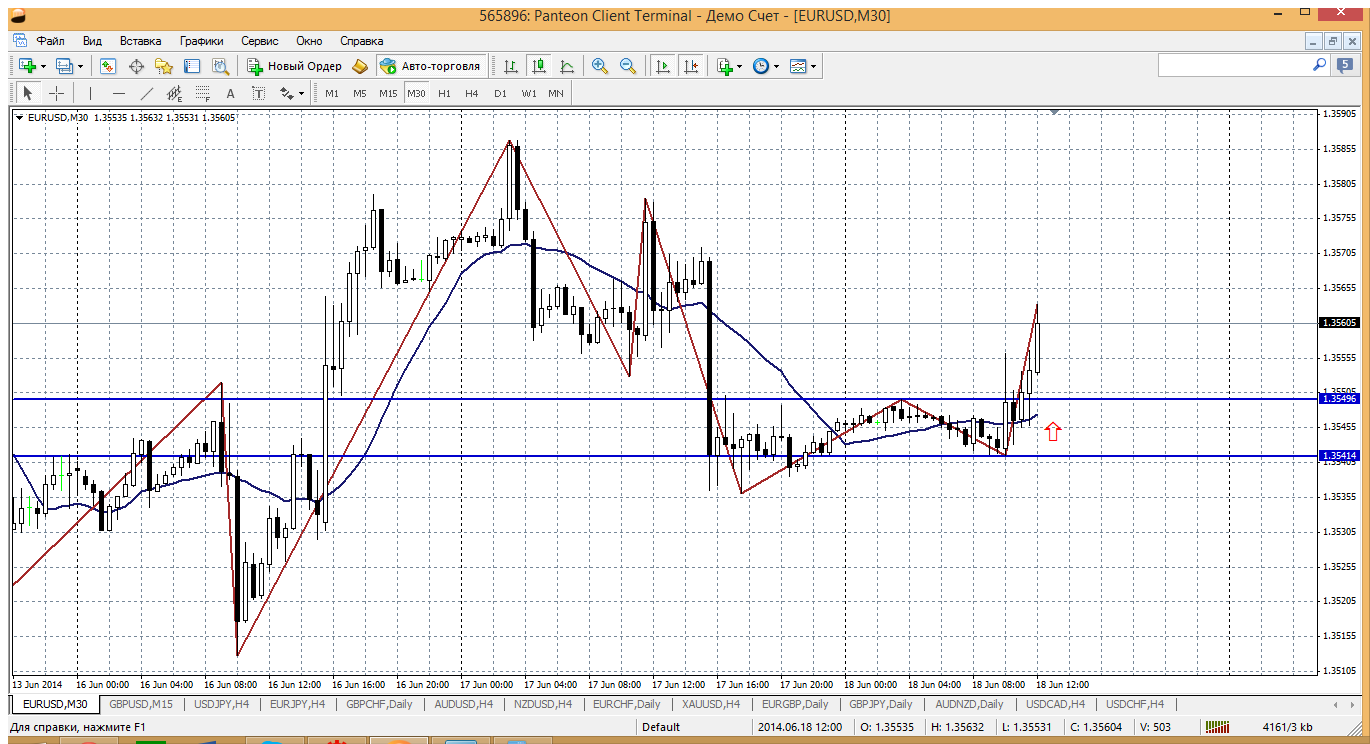Select the arrow cursor tool

28,93
